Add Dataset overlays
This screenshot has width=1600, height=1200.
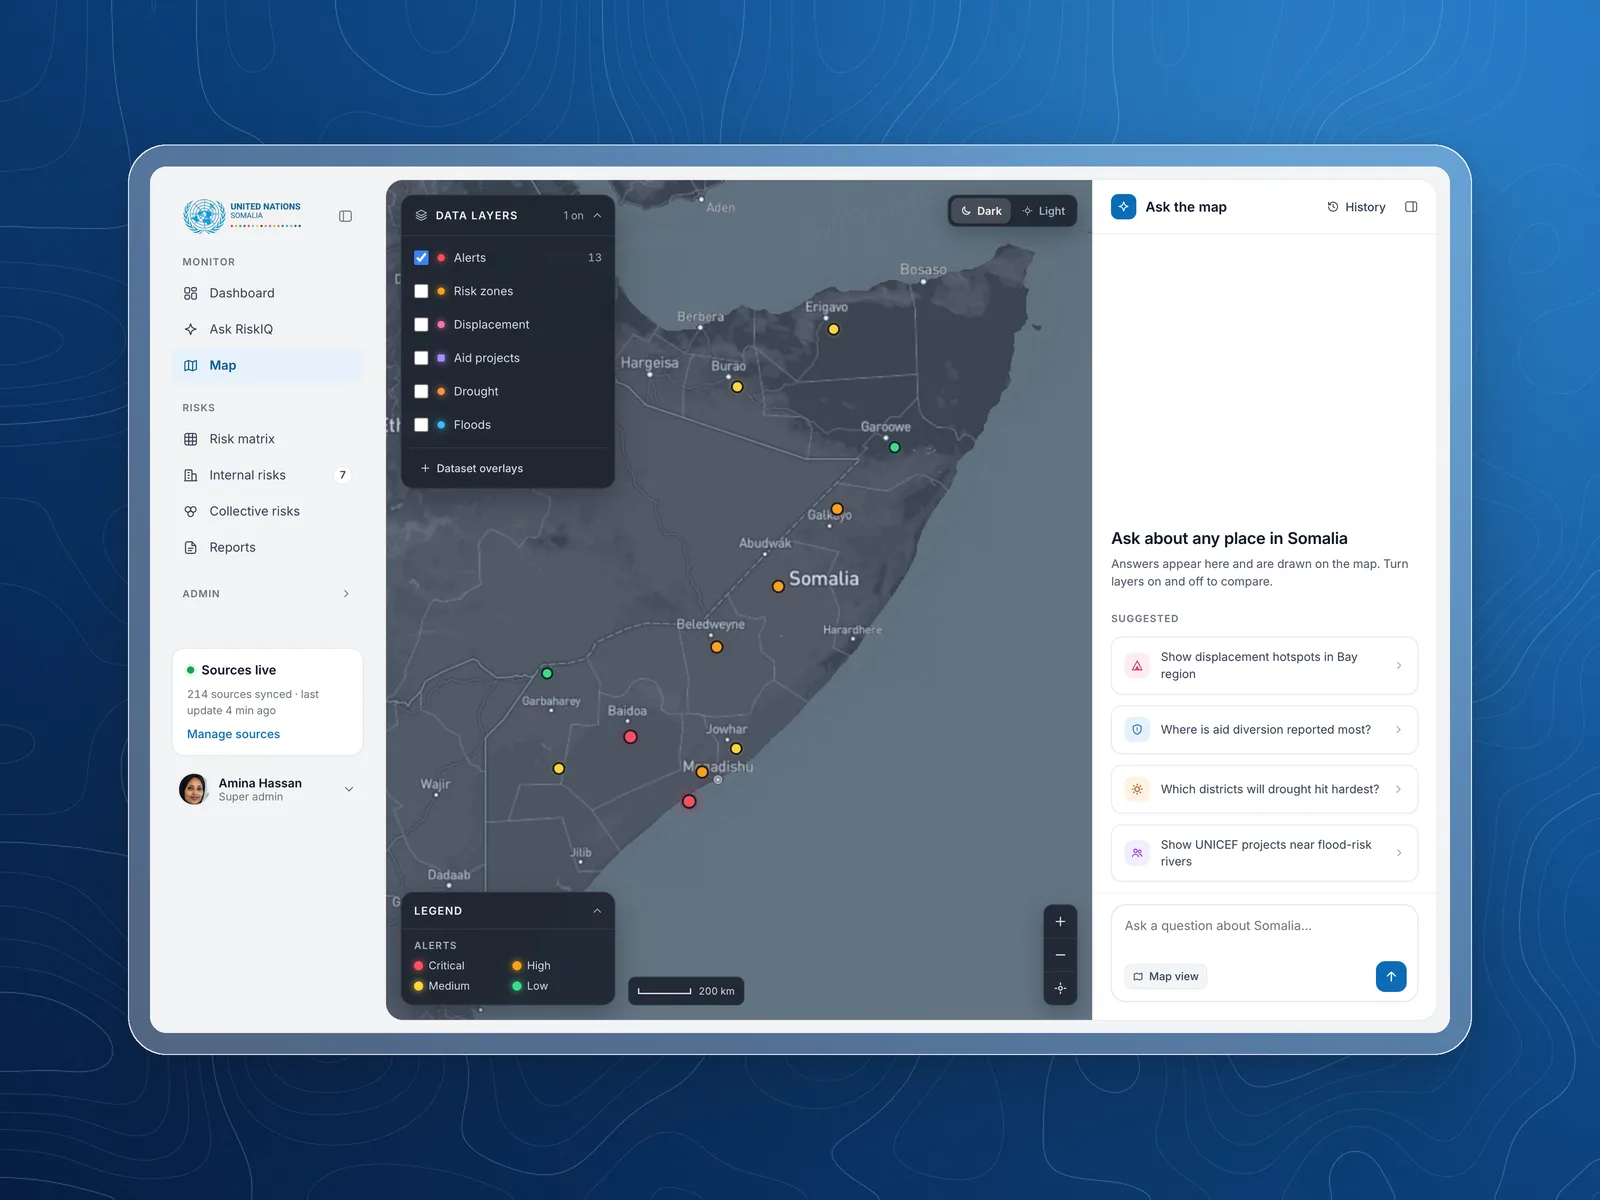click(x=472, y=468)
